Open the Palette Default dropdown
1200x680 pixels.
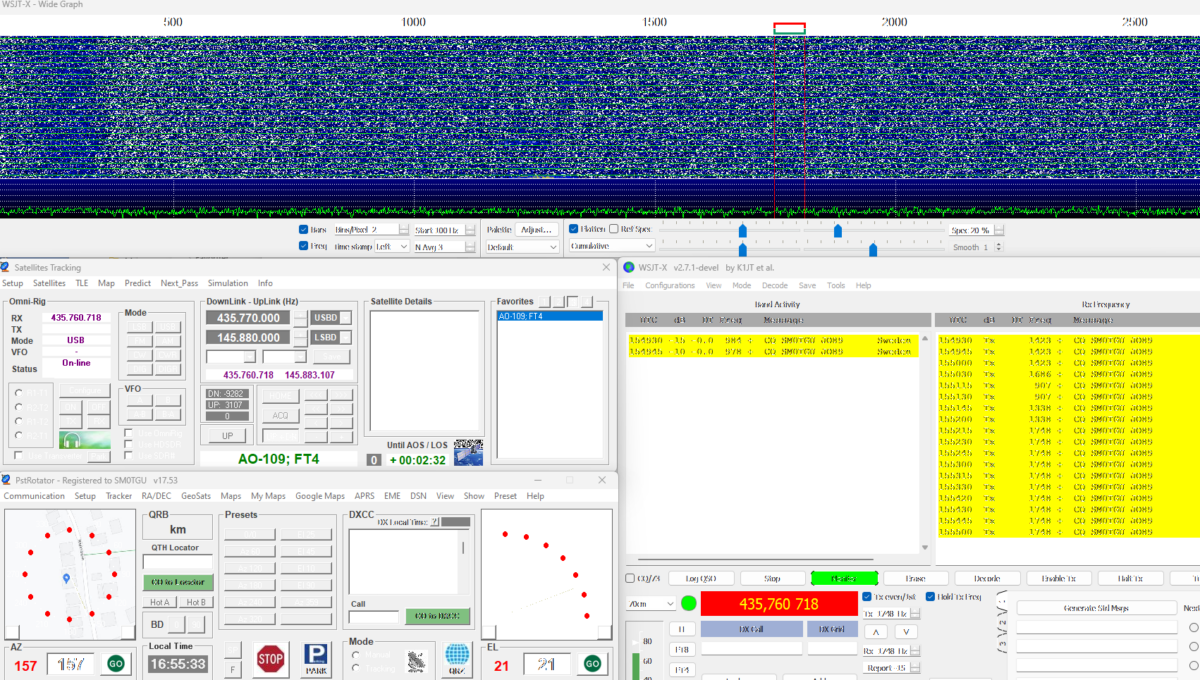coord(523,247)
